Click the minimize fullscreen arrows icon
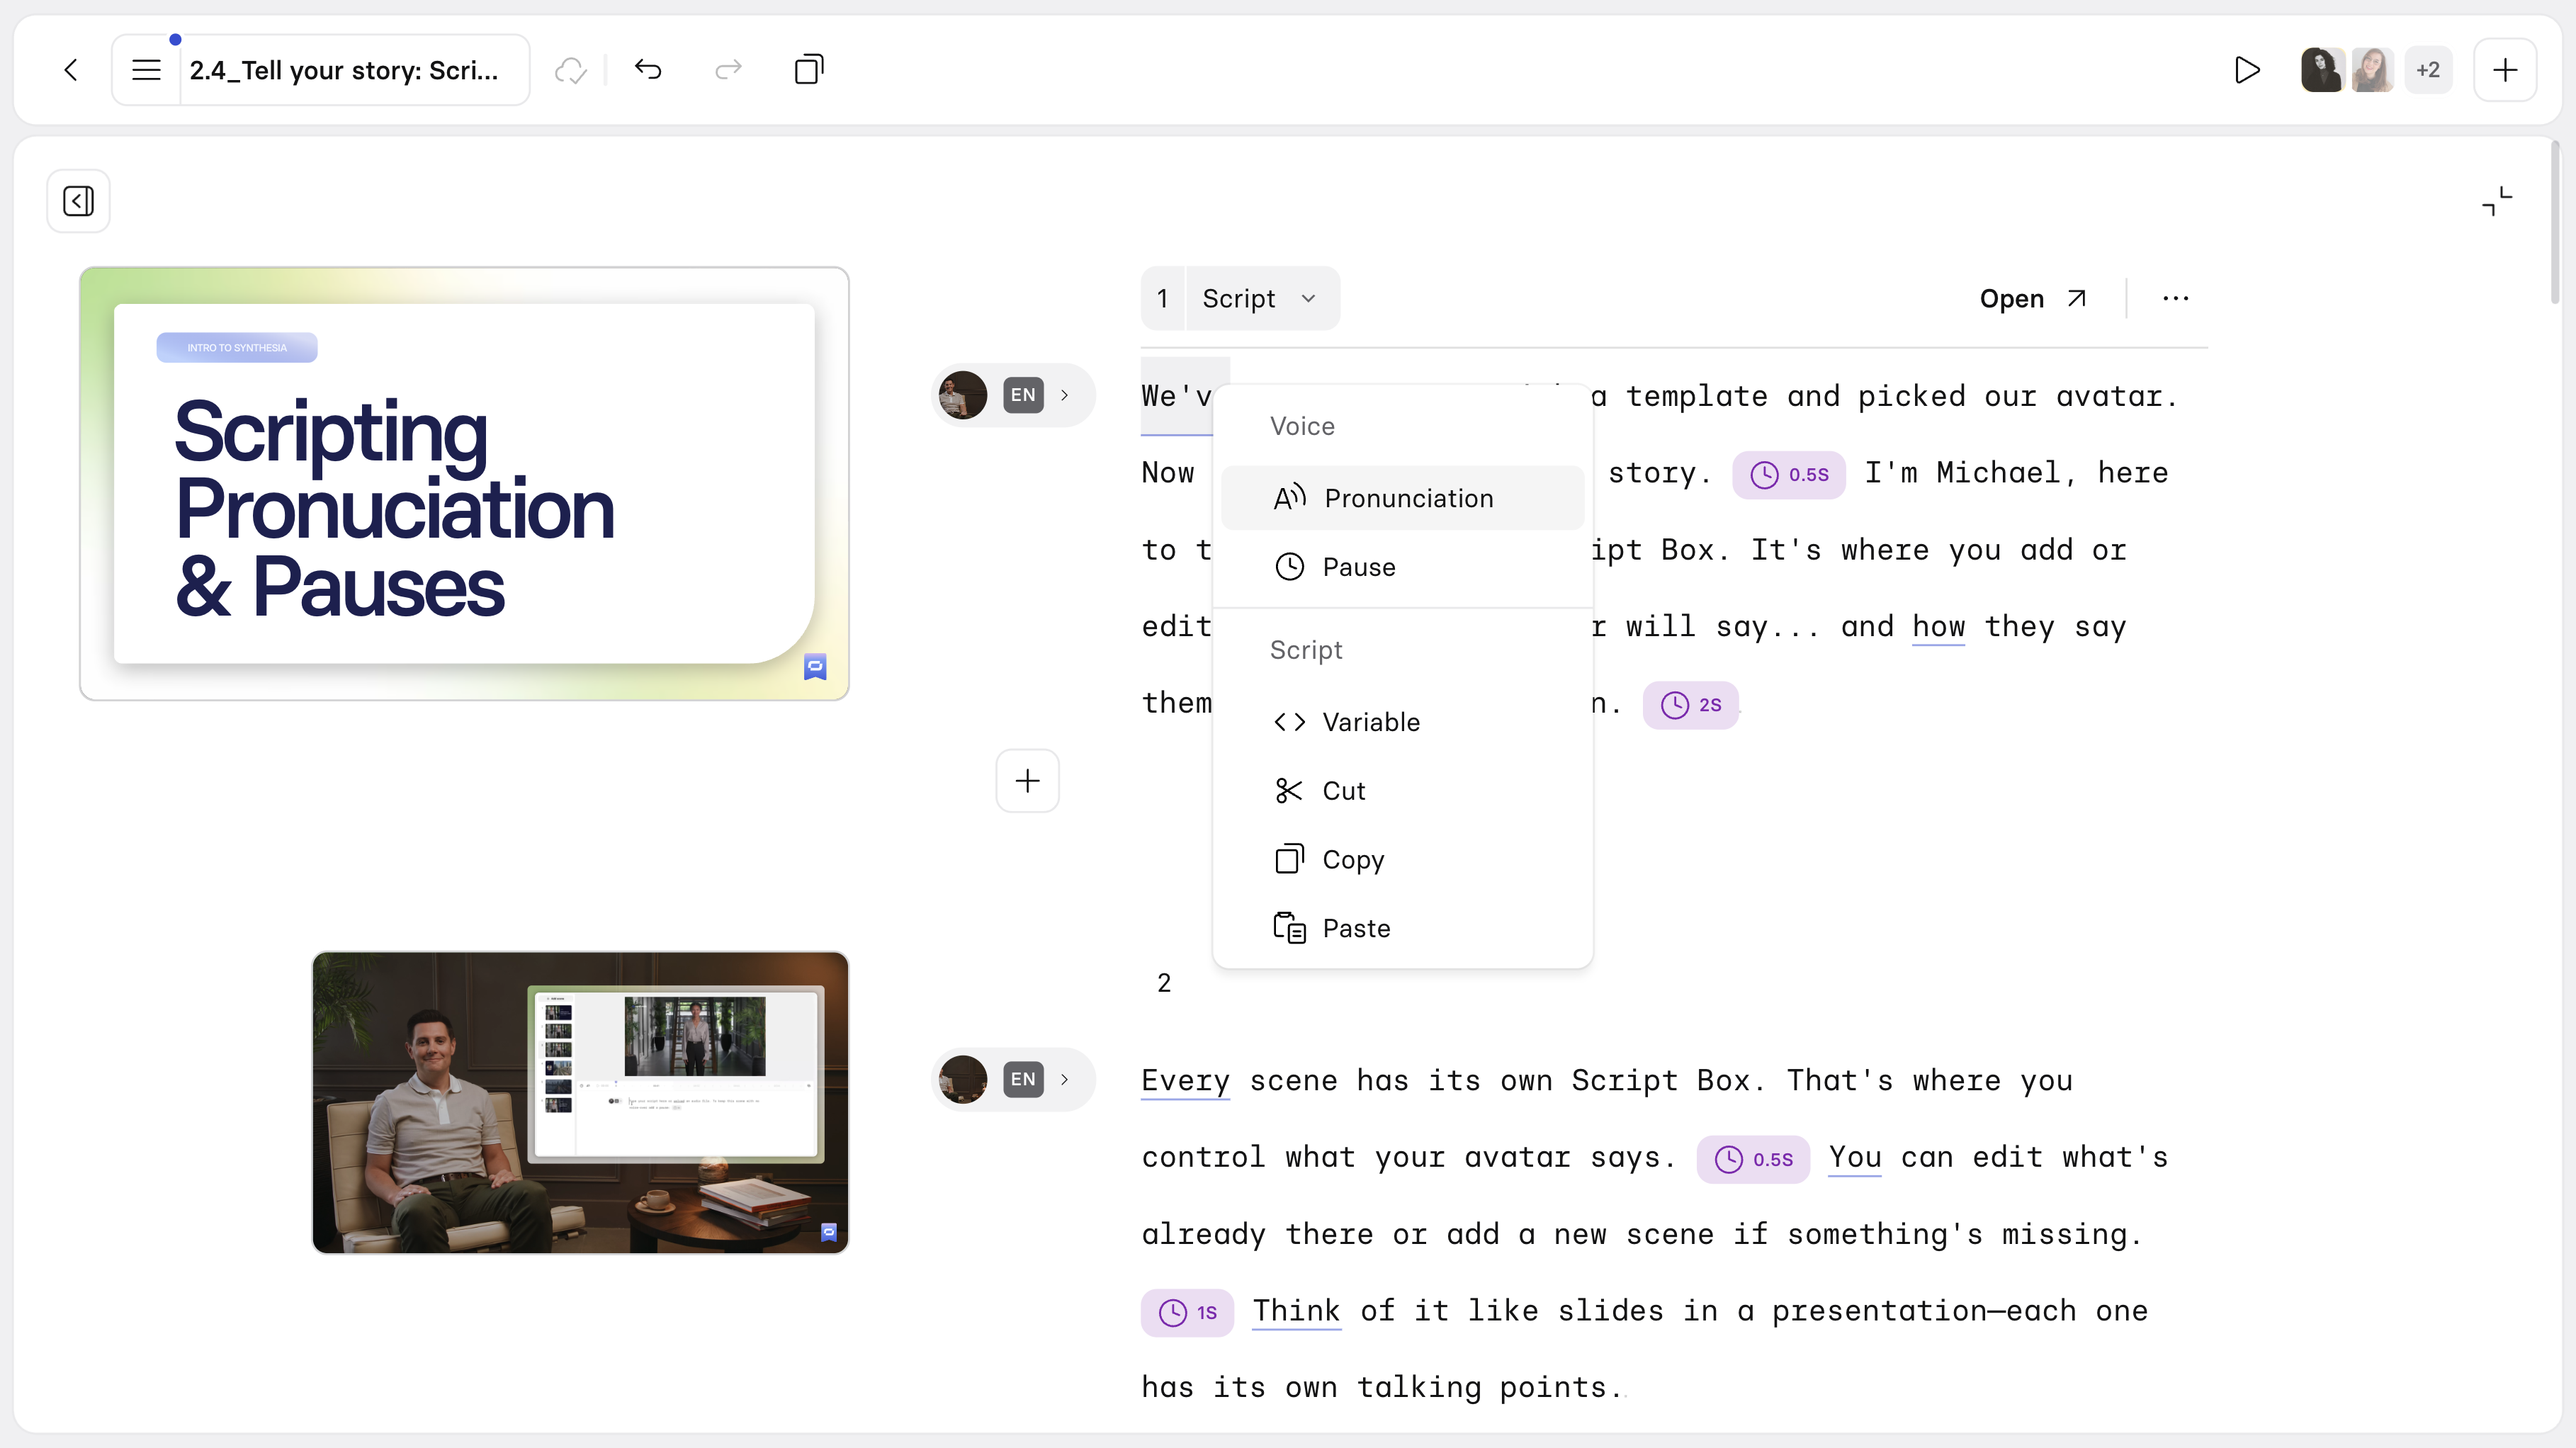The image size is (2576, 1448). (x=2496, y=201)
